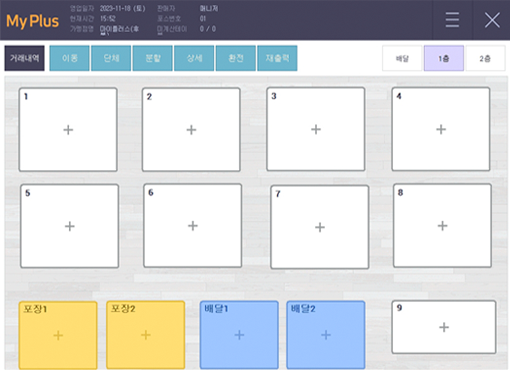The image size is (510, 370).
Task: Click the 환전 exchange button
Action: coord(236,58)
